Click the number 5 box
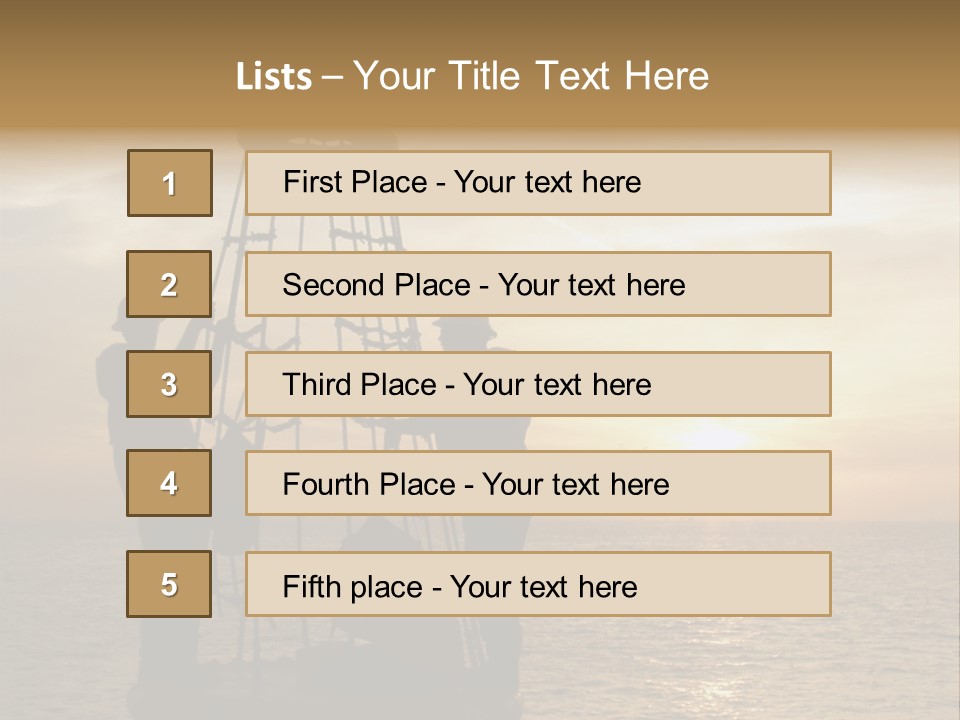This screenshot has height=720, width=960. pyautogui.click(x=169, y=584)
